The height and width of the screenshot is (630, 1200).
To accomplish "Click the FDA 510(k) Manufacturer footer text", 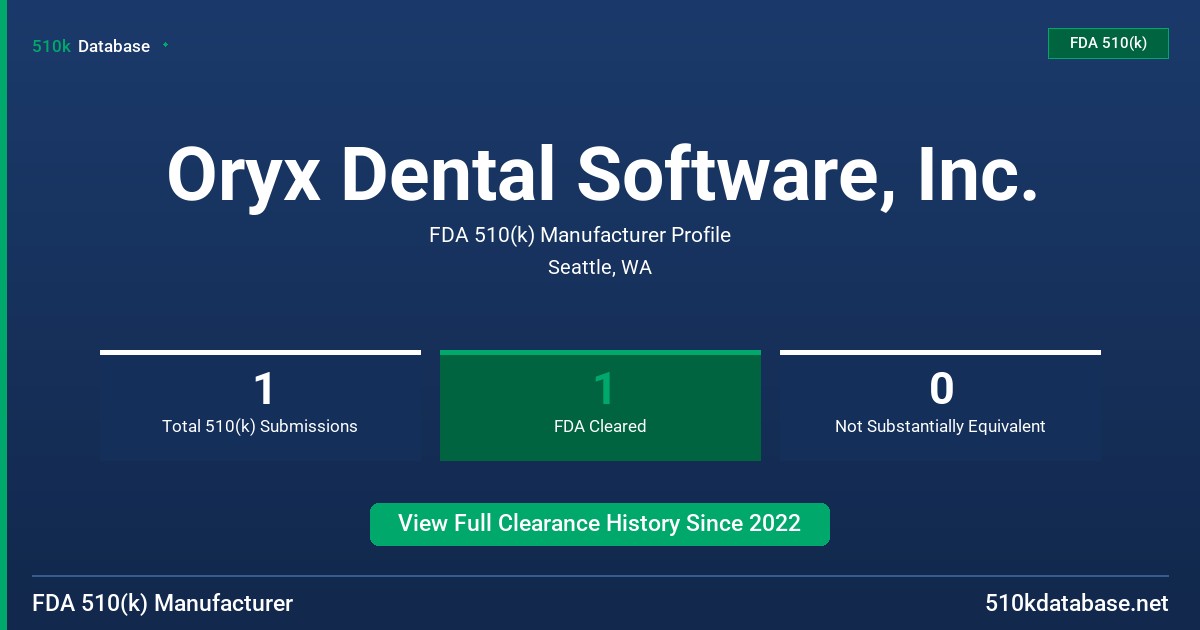I will pos(163,603).
